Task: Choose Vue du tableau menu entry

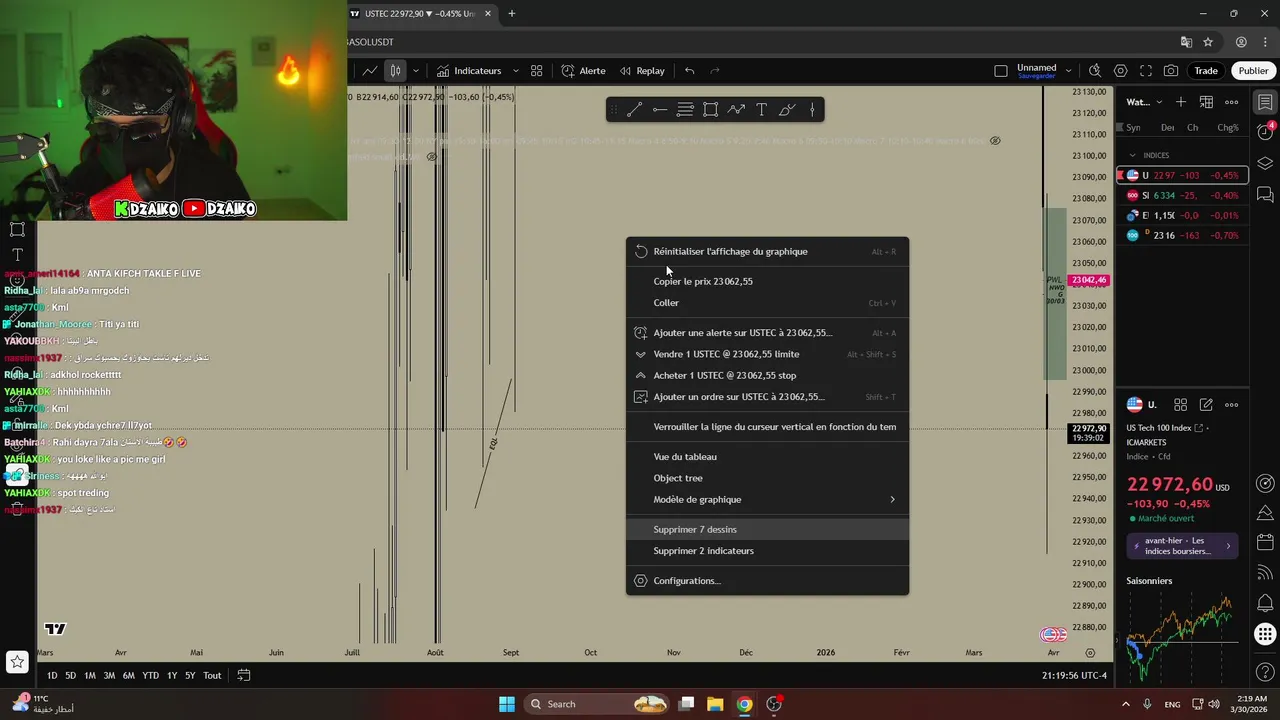Action: tap(767, 456)
